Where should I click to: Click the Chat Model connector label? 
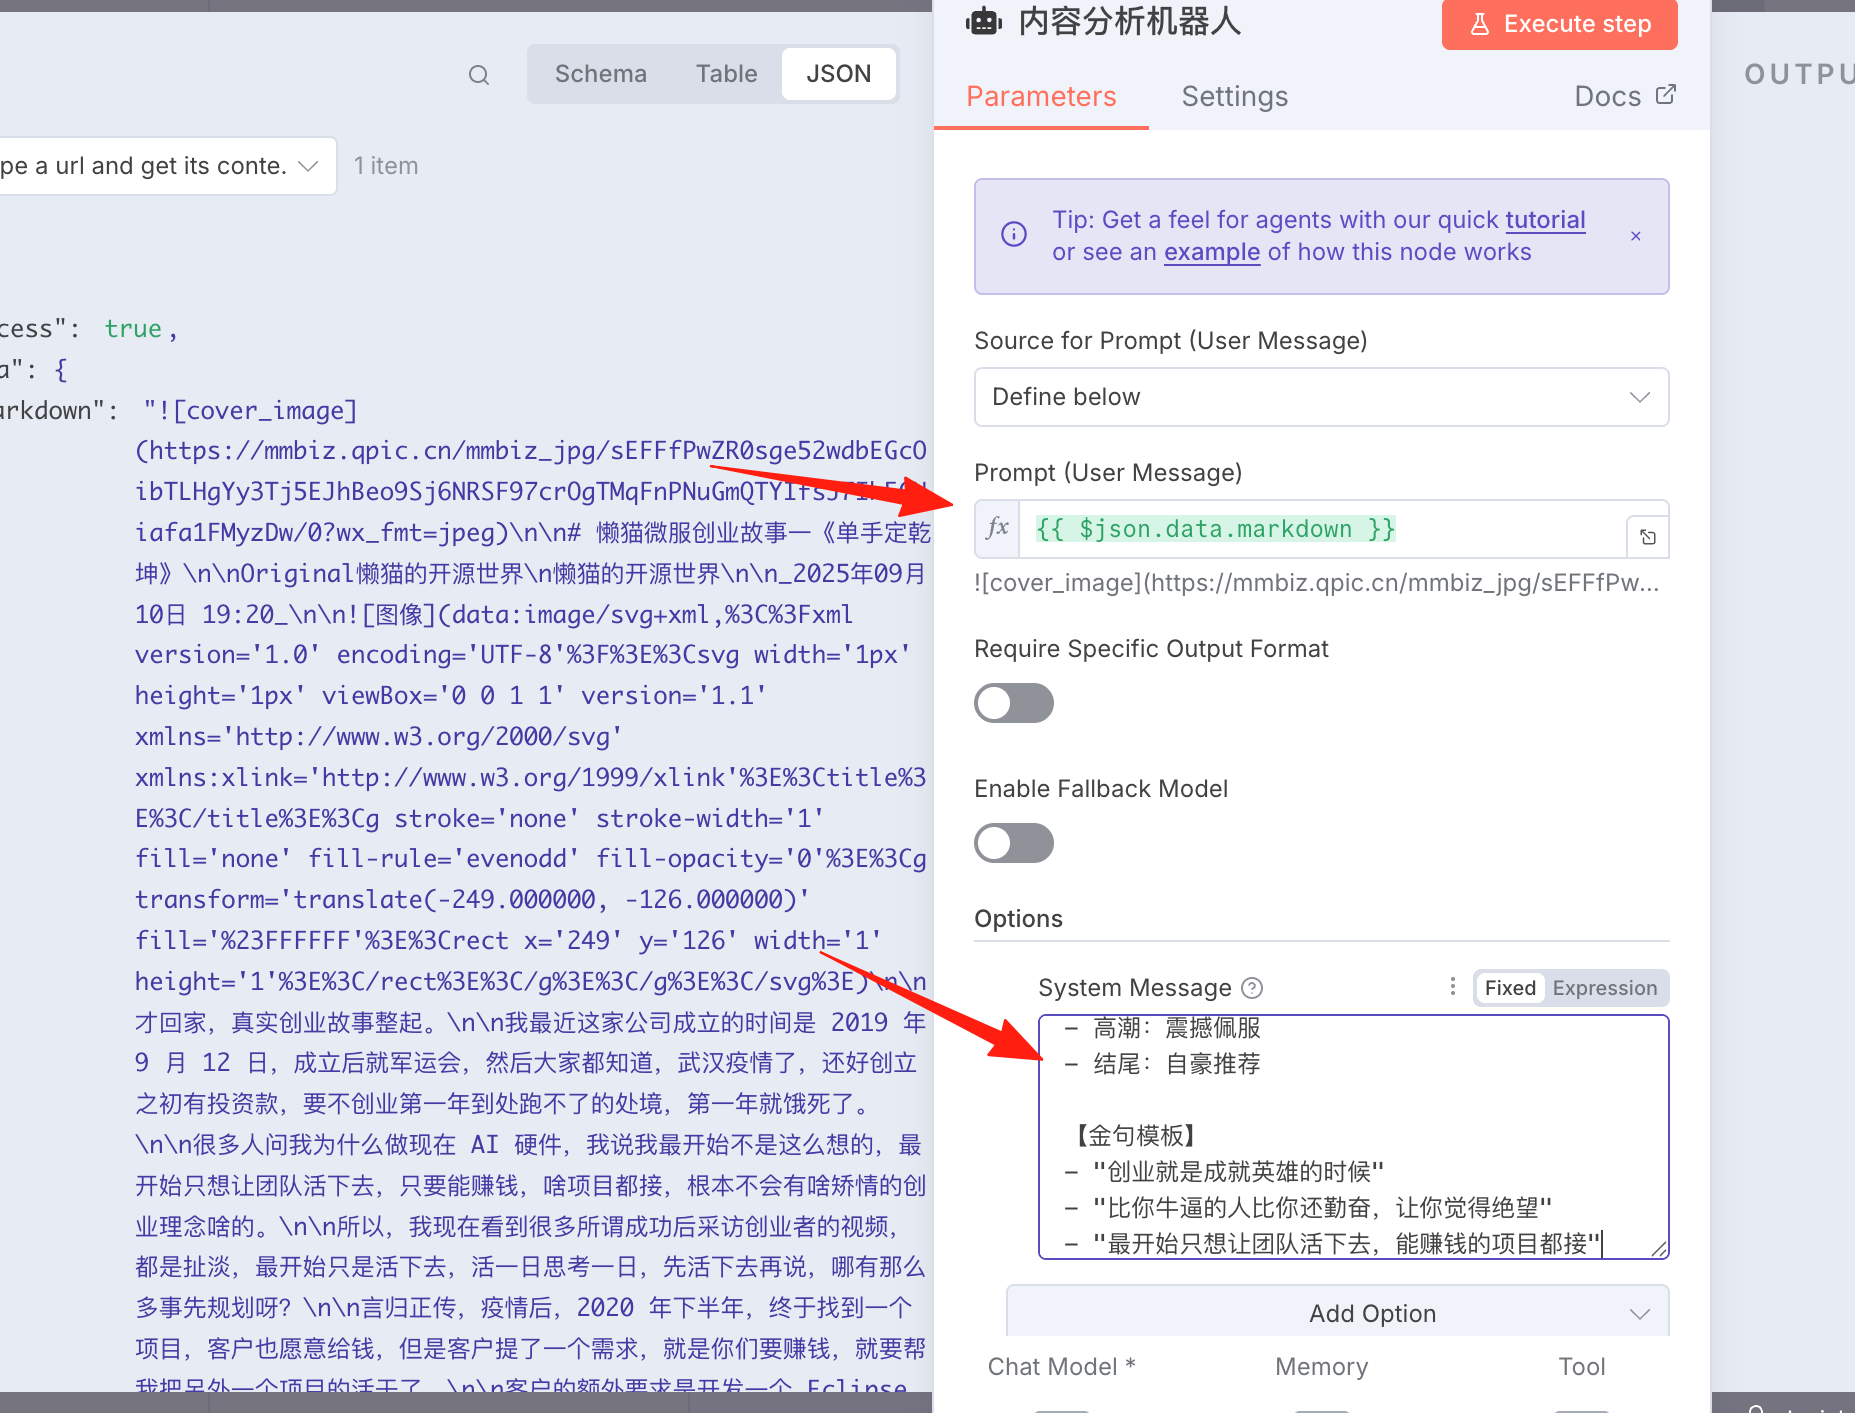[1061, 1367]
